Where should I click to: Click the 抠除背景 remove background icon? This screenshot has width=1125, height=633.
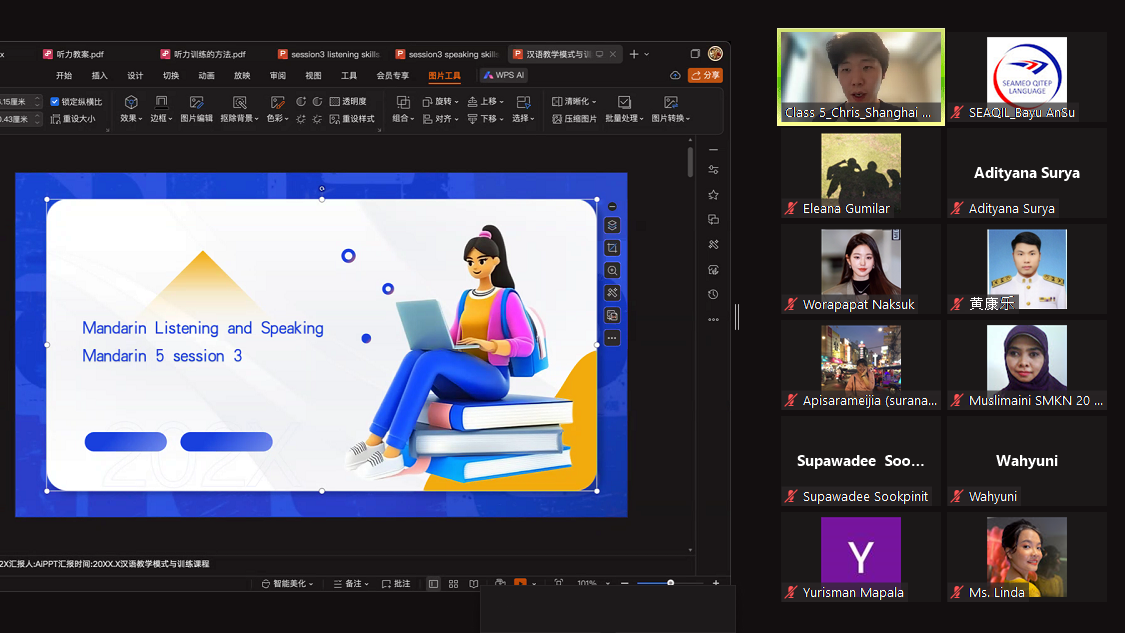click(x=239, y=109)
